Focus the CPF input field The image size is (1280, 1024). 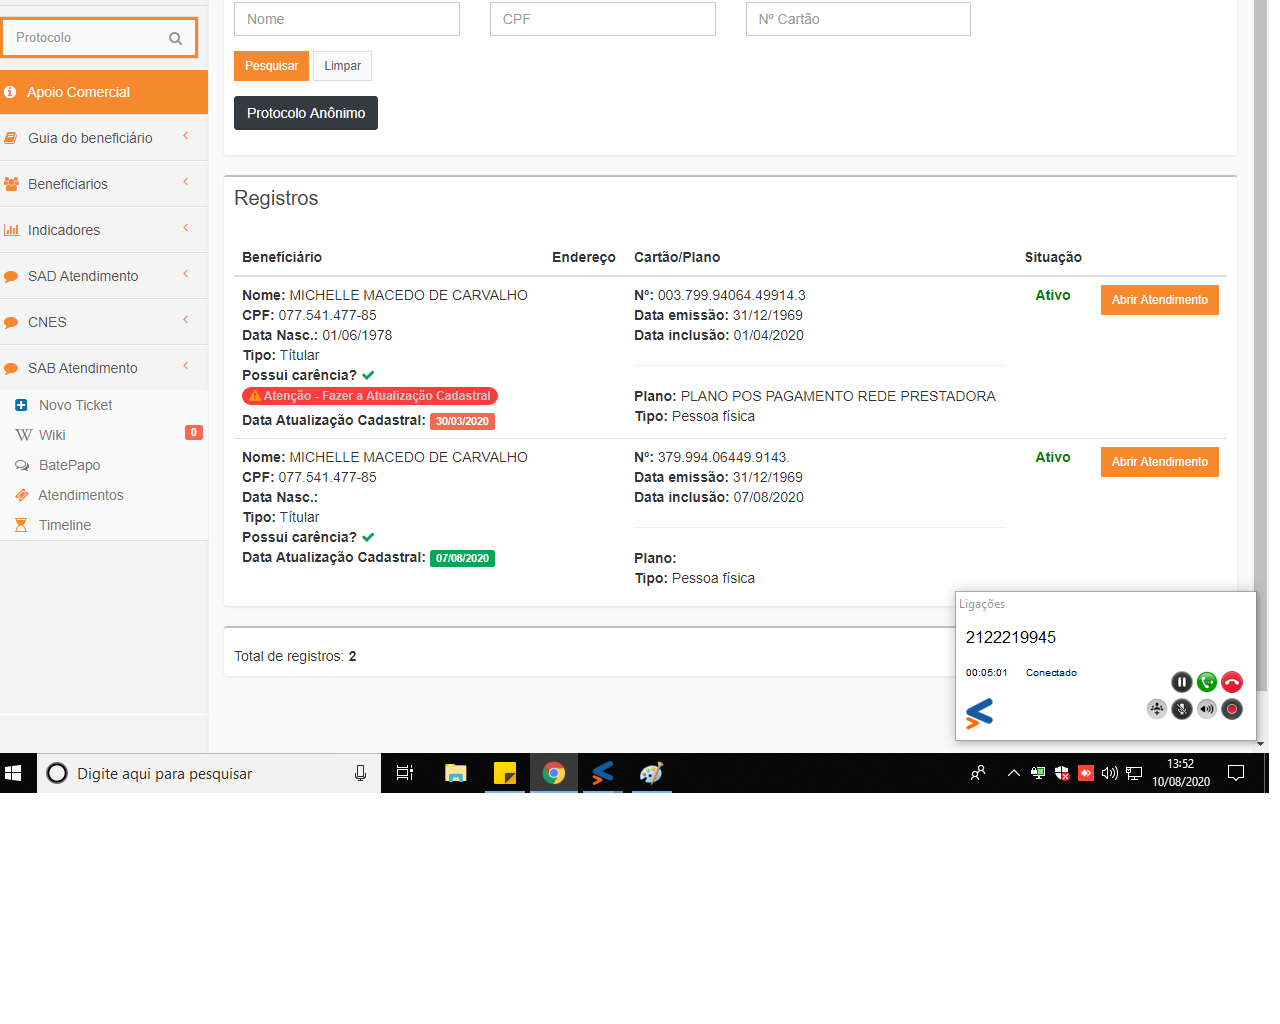(x=602, y=19)
